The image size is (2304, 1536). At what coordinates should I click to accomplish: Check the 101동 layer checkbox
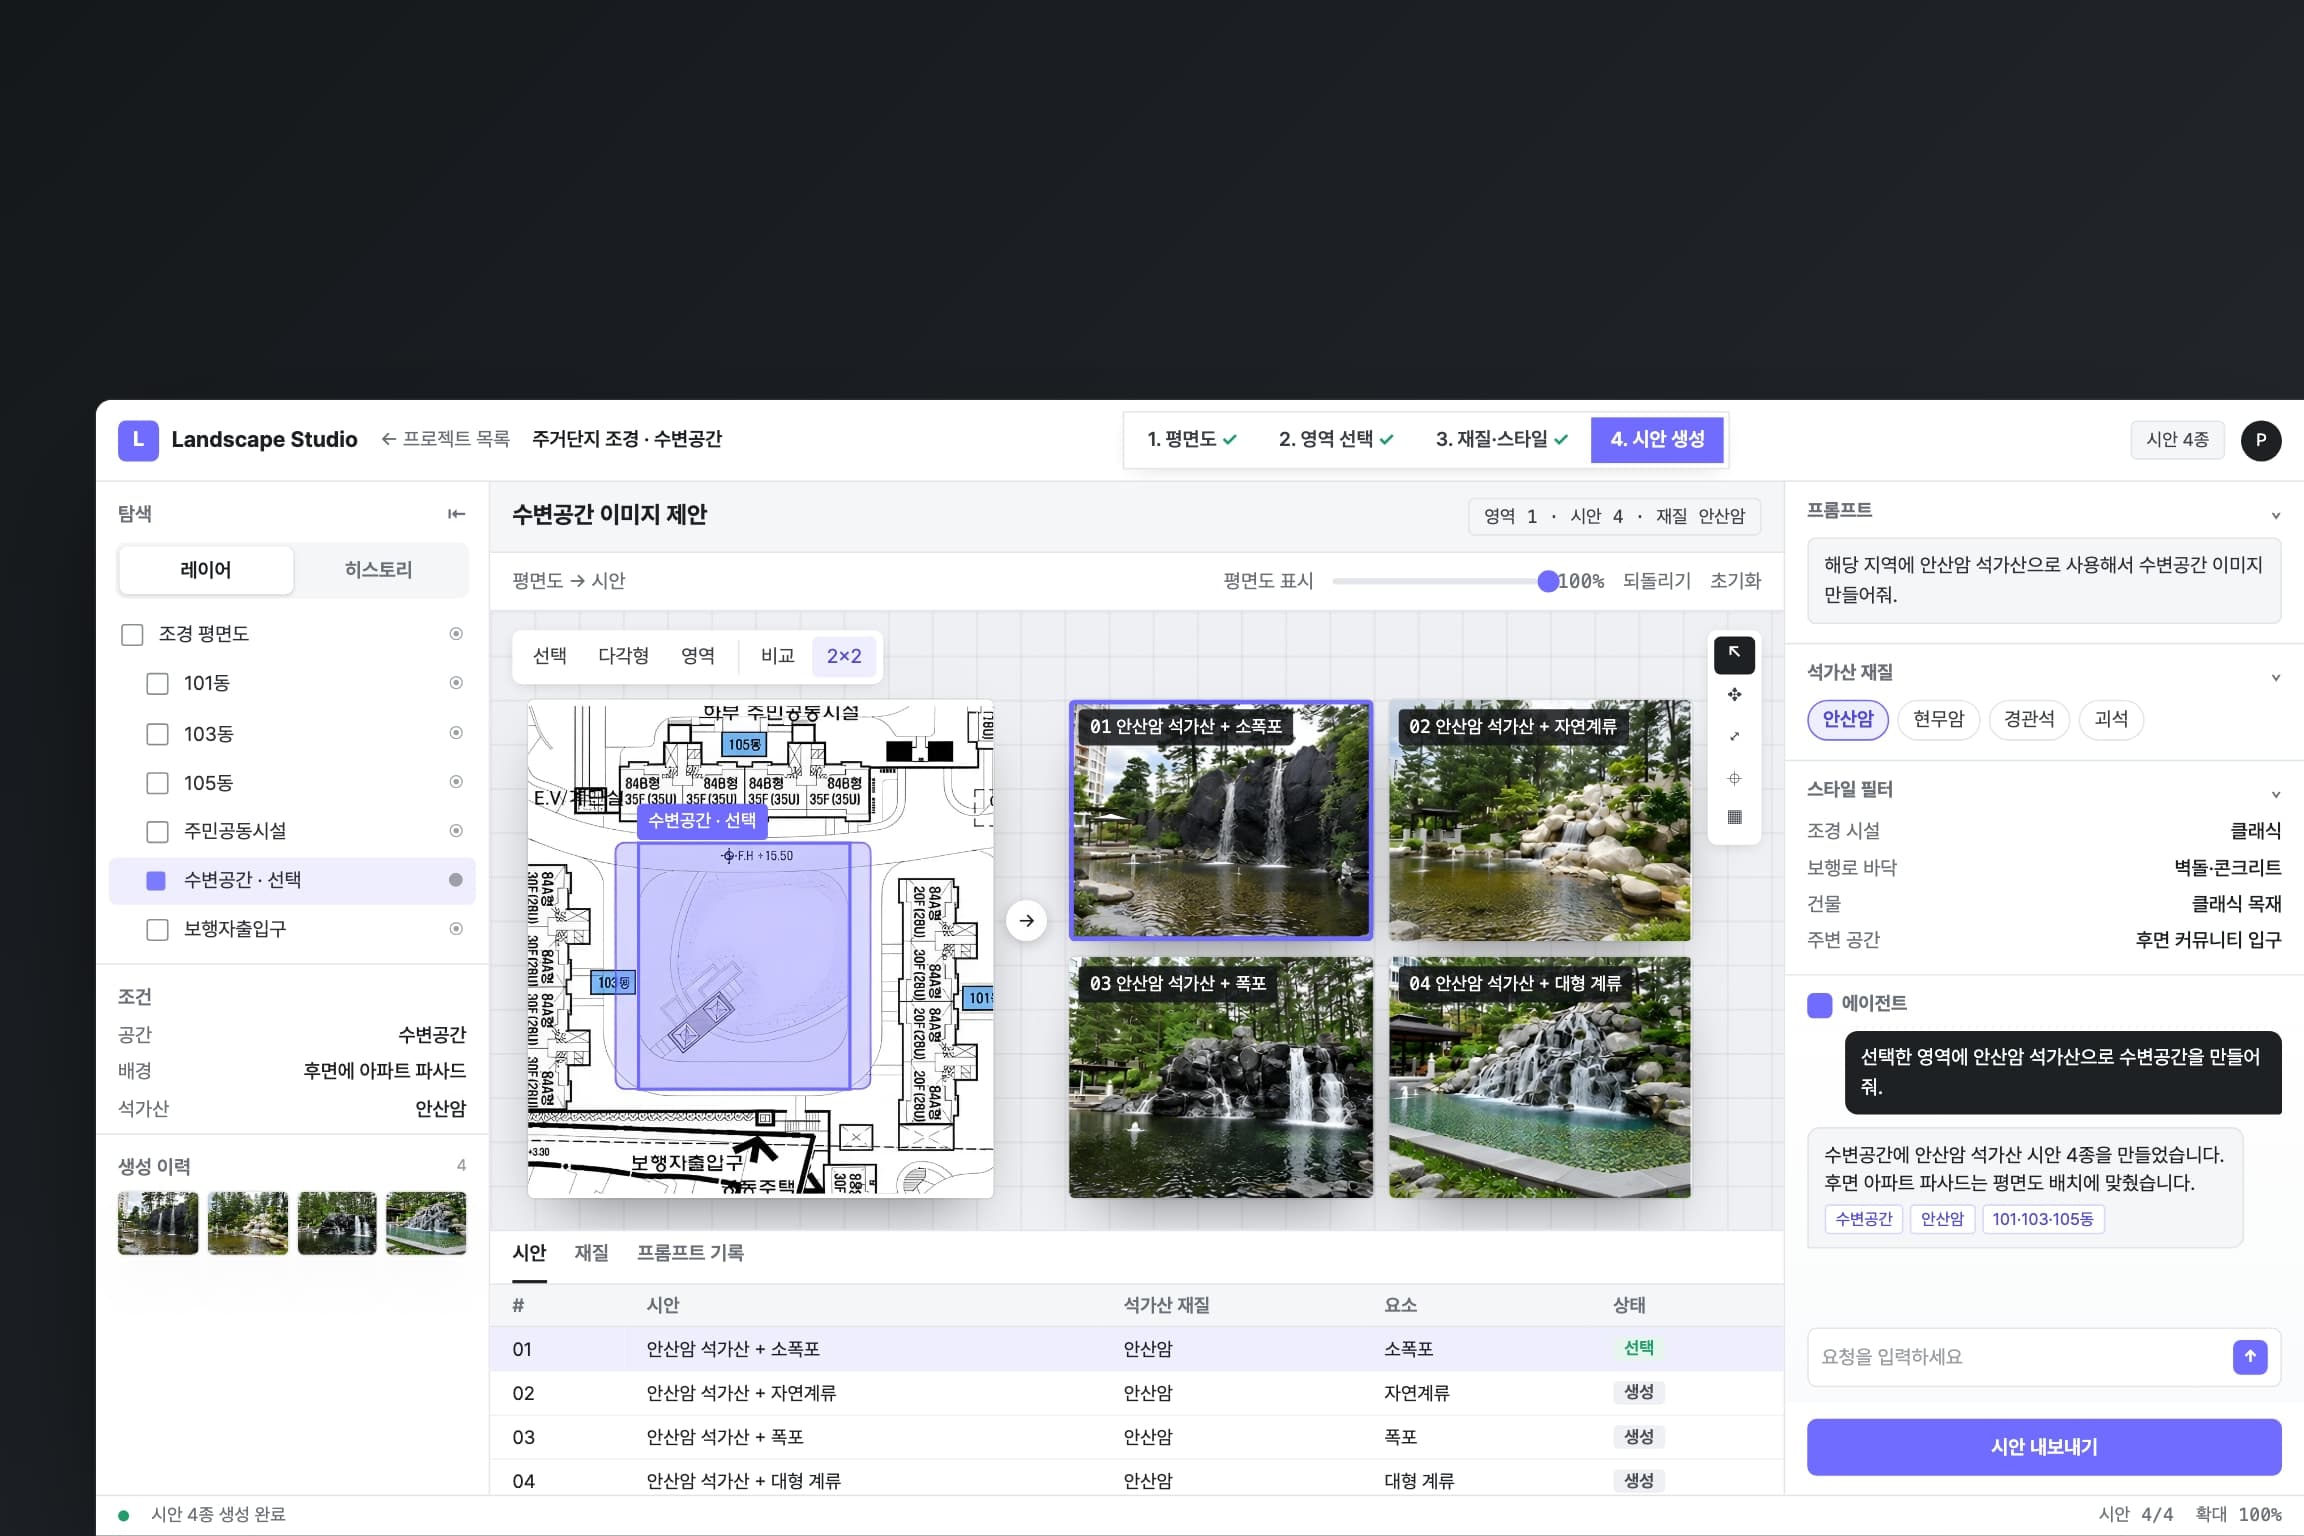click(x=157, y=684)
